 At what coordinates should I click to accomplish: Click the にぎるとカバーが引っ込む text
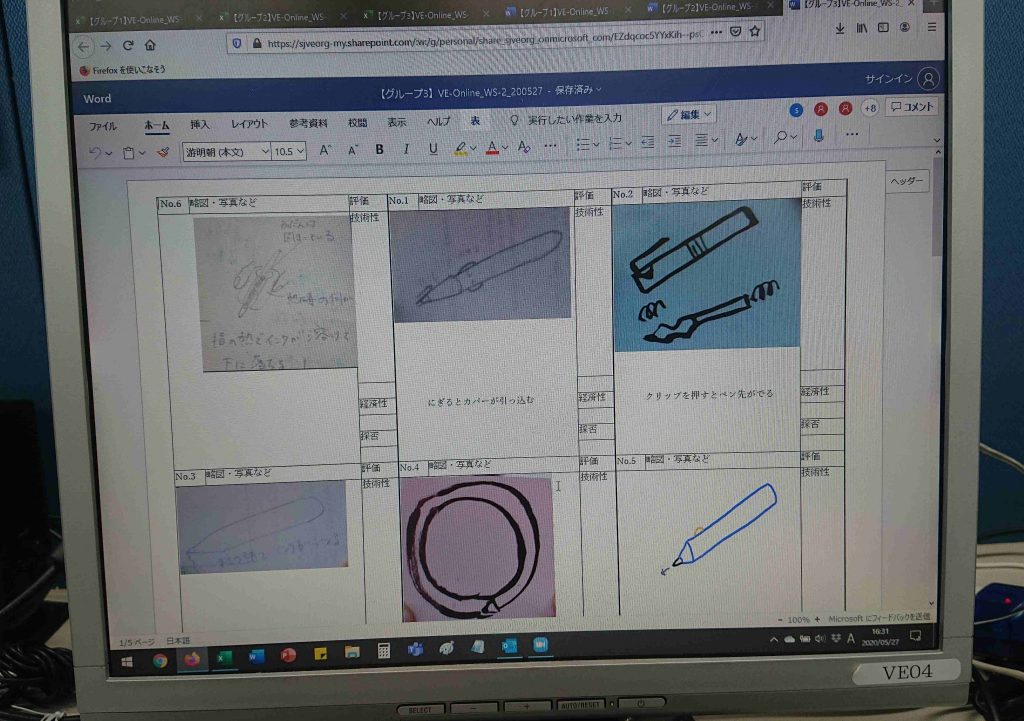point(481,401)
